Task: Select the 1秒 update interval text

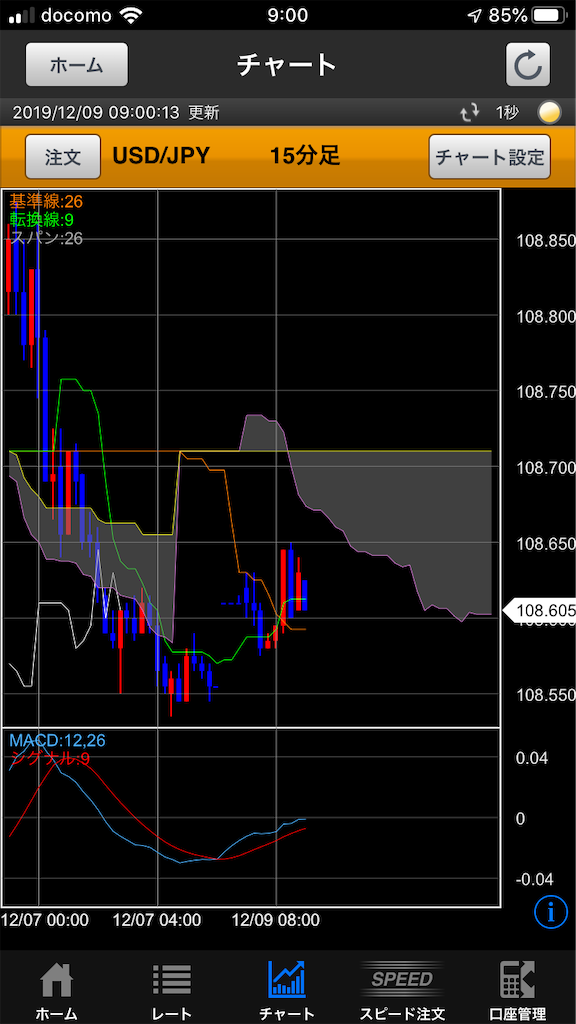Action: [507, 113]
